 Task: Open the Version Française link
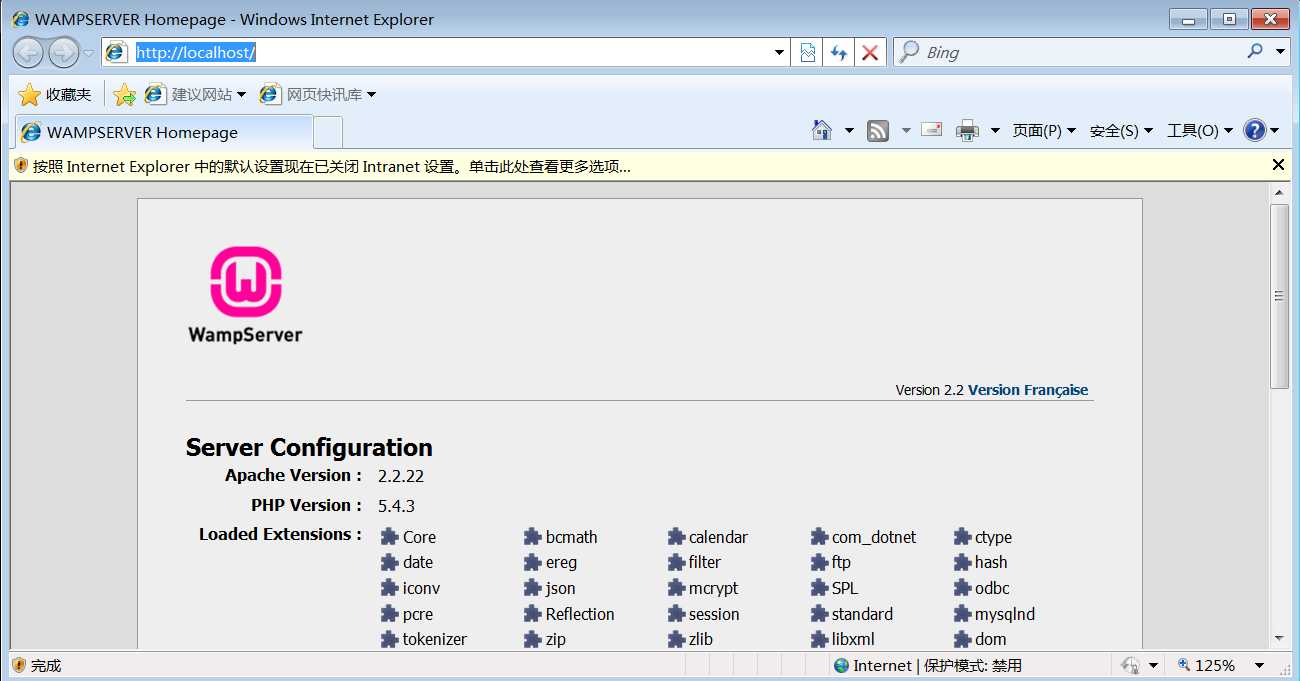pos(1028,390)
